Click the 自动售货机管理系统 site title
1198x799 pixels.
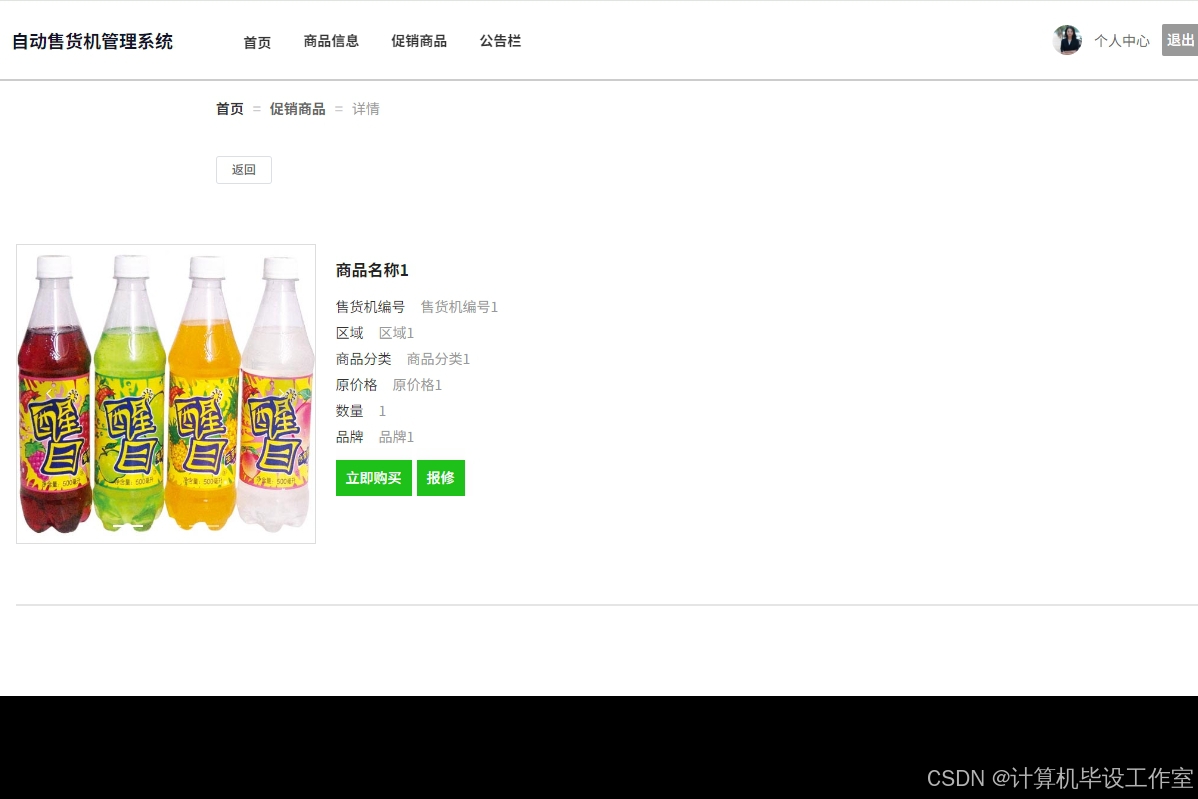92,41
